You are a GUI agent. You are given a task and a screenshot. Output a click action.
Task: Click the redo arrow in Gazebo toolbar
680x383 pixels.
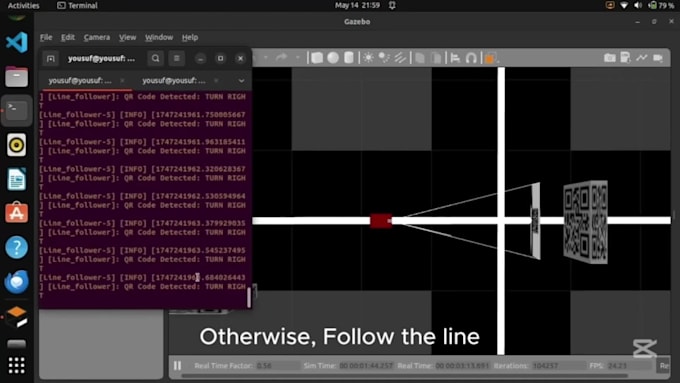point(281,58)
